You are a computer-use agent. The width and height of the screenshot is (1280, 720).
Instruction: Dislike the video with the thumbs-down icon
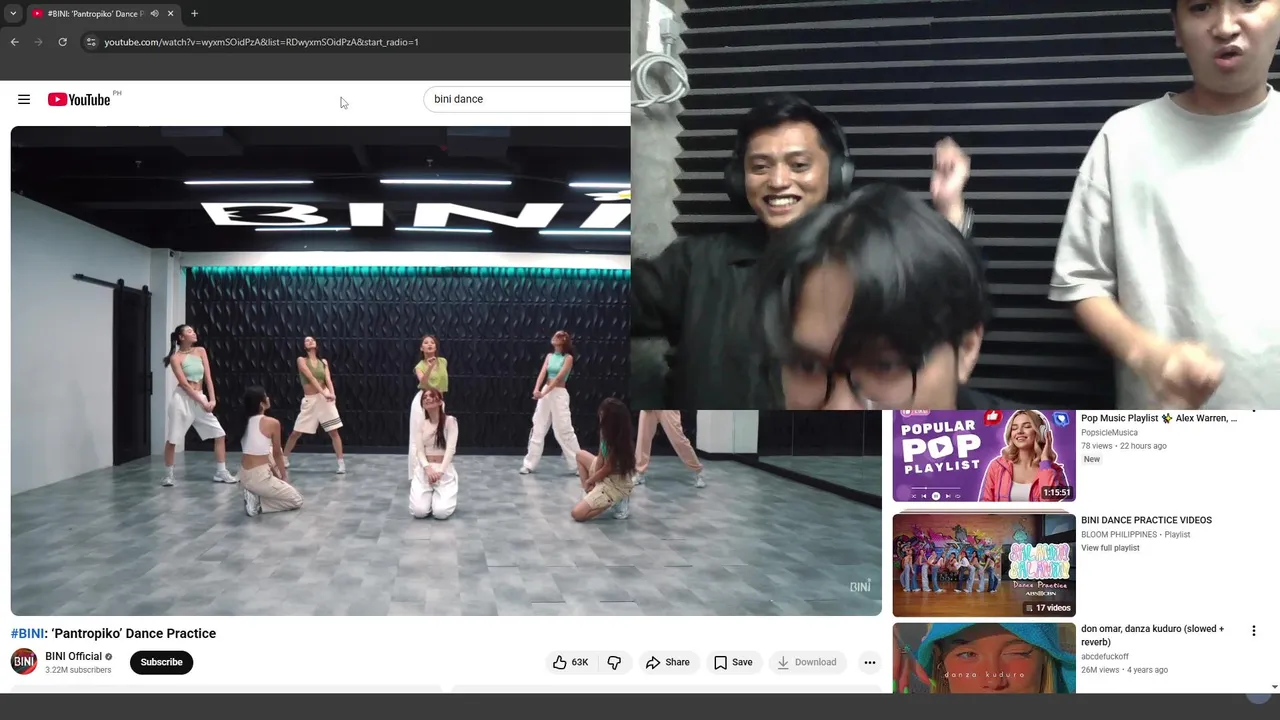(x=614, y=662)
